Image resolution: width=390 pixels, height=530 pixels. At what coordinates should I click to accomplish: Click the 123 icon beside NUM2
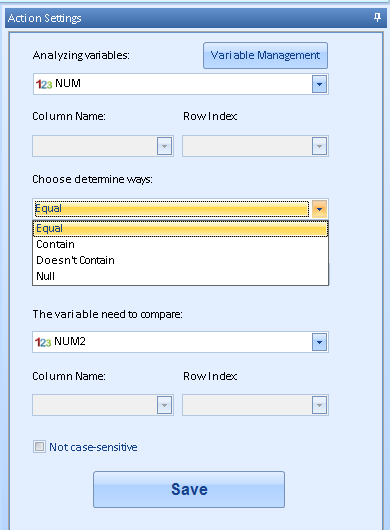click(x=43, y=342)
